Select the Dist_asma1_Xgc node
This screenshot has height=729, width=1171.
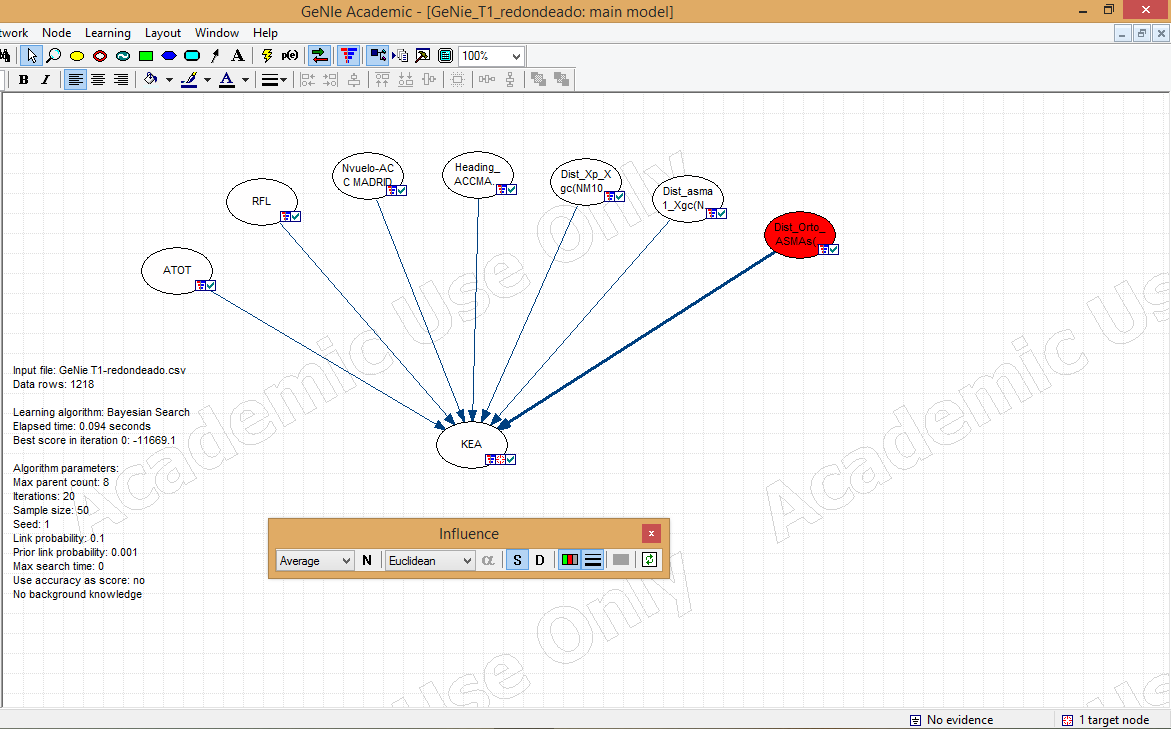tap(688, 198)
